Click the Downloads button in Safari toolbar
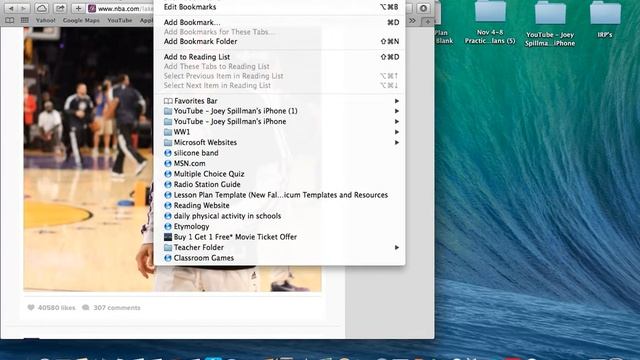640x360 pixels. click(423, 8)
